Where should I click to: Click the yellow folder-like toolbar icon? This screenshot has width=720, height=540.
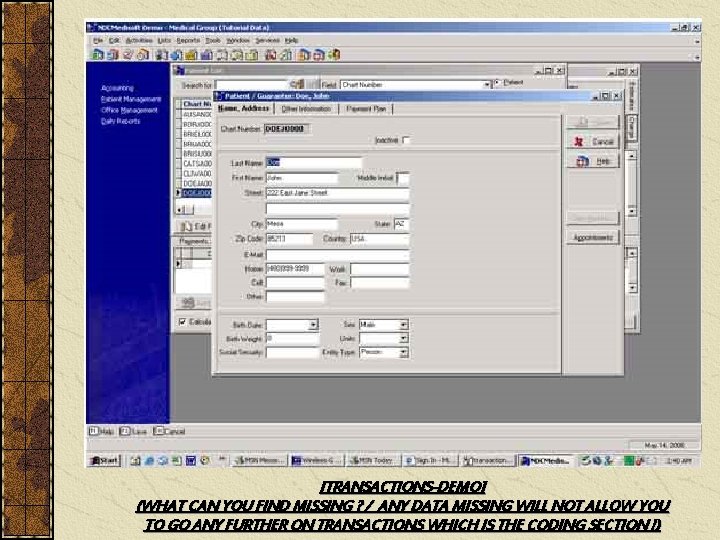coord(191,55)
